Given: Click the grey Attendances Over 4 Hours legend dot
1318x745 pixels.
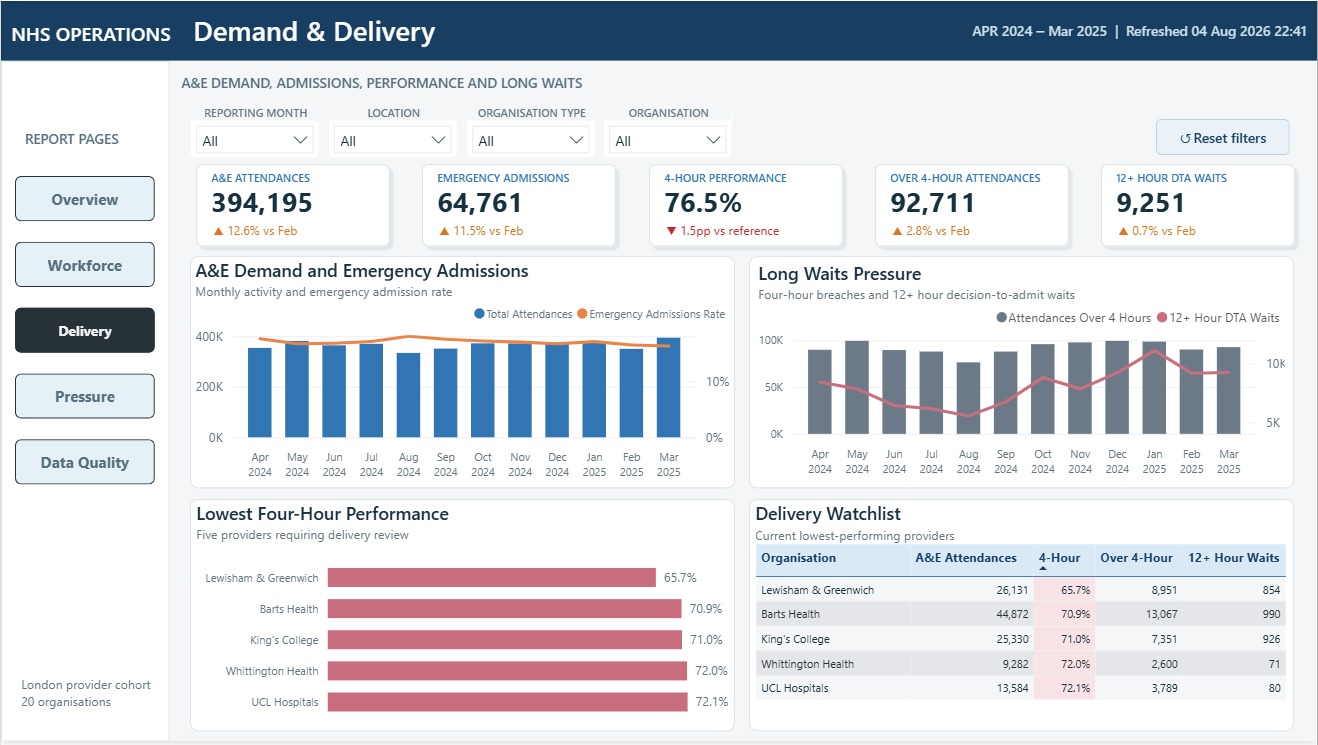Looking at the screenshot, I should pyautogui.click(x=1001, y=318).
